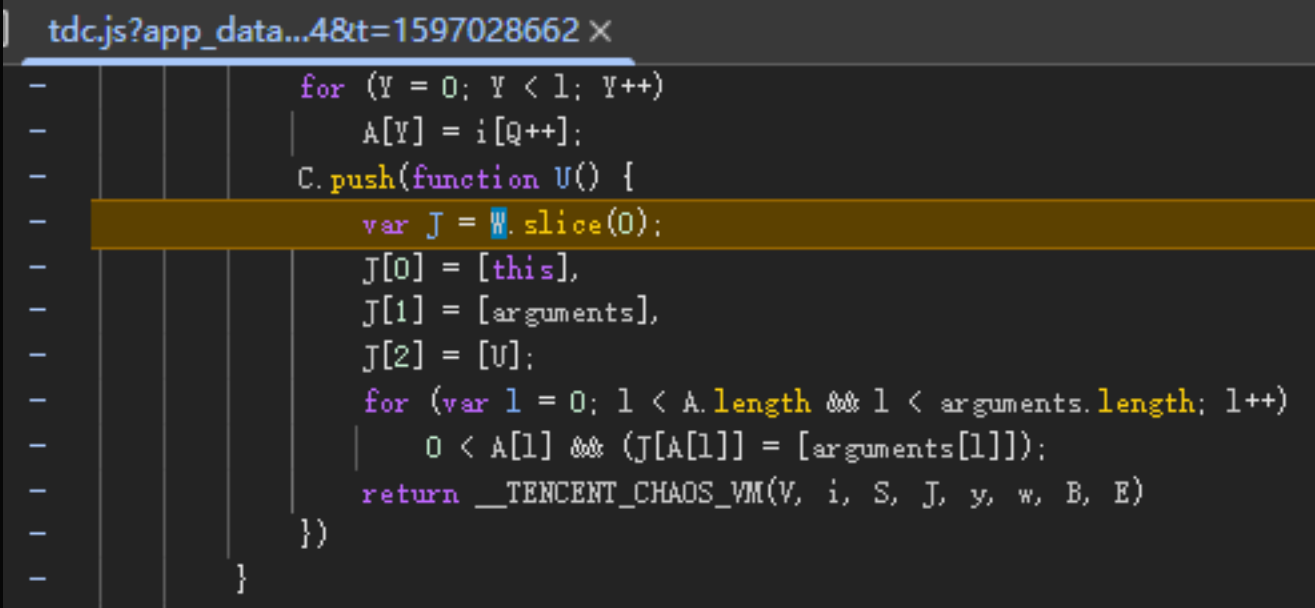Click gutter marker beside 'for (var l = 0' line
The height and width of the screenshot is (608, 1315).
38,403
